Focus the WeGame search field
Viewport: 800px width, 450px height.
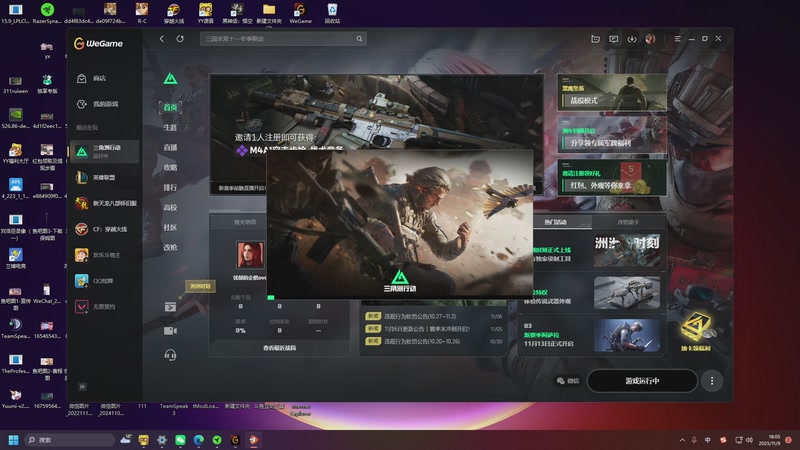tap(283, 39)
